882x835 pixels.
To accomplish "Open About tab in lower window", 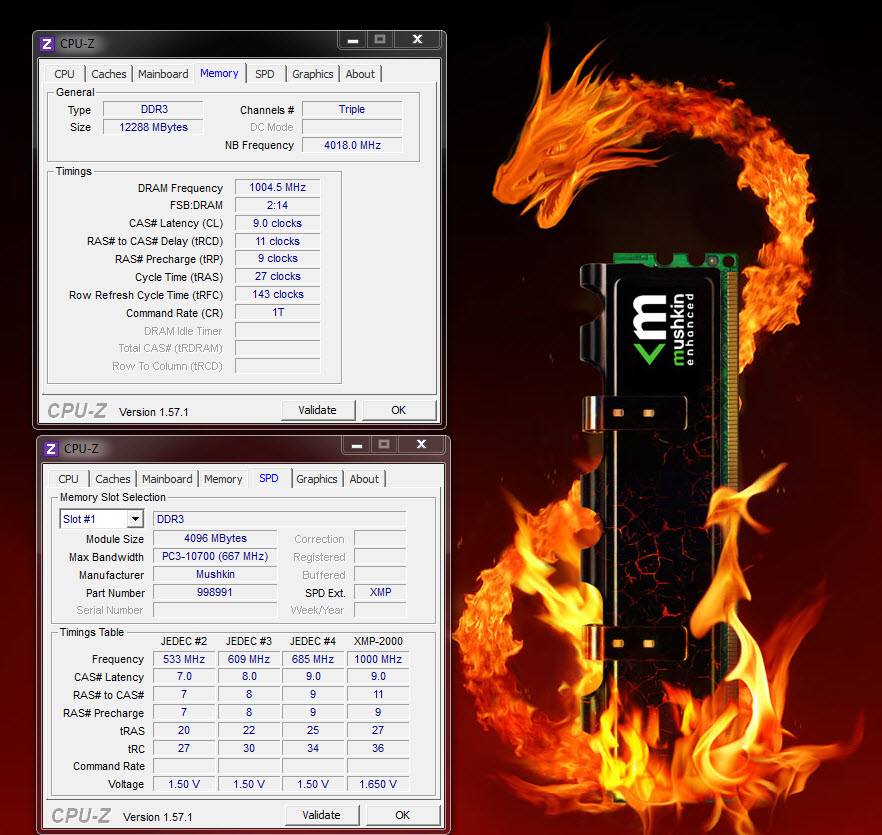I will pos(364,479).
